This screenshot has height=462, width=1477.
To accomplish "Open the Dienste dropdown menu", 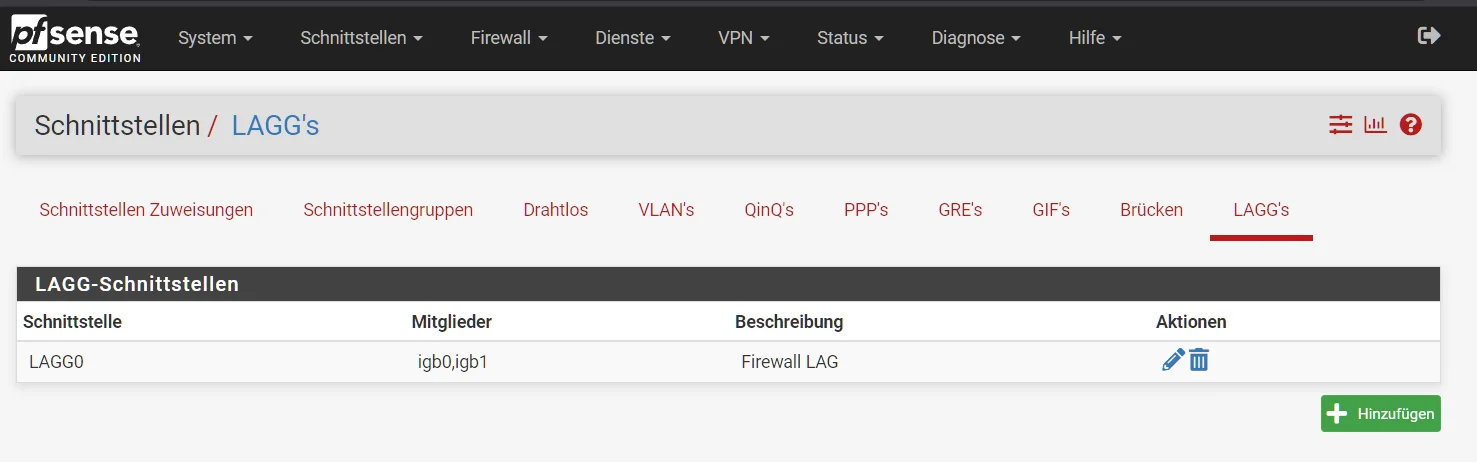I will coord(632,37).
